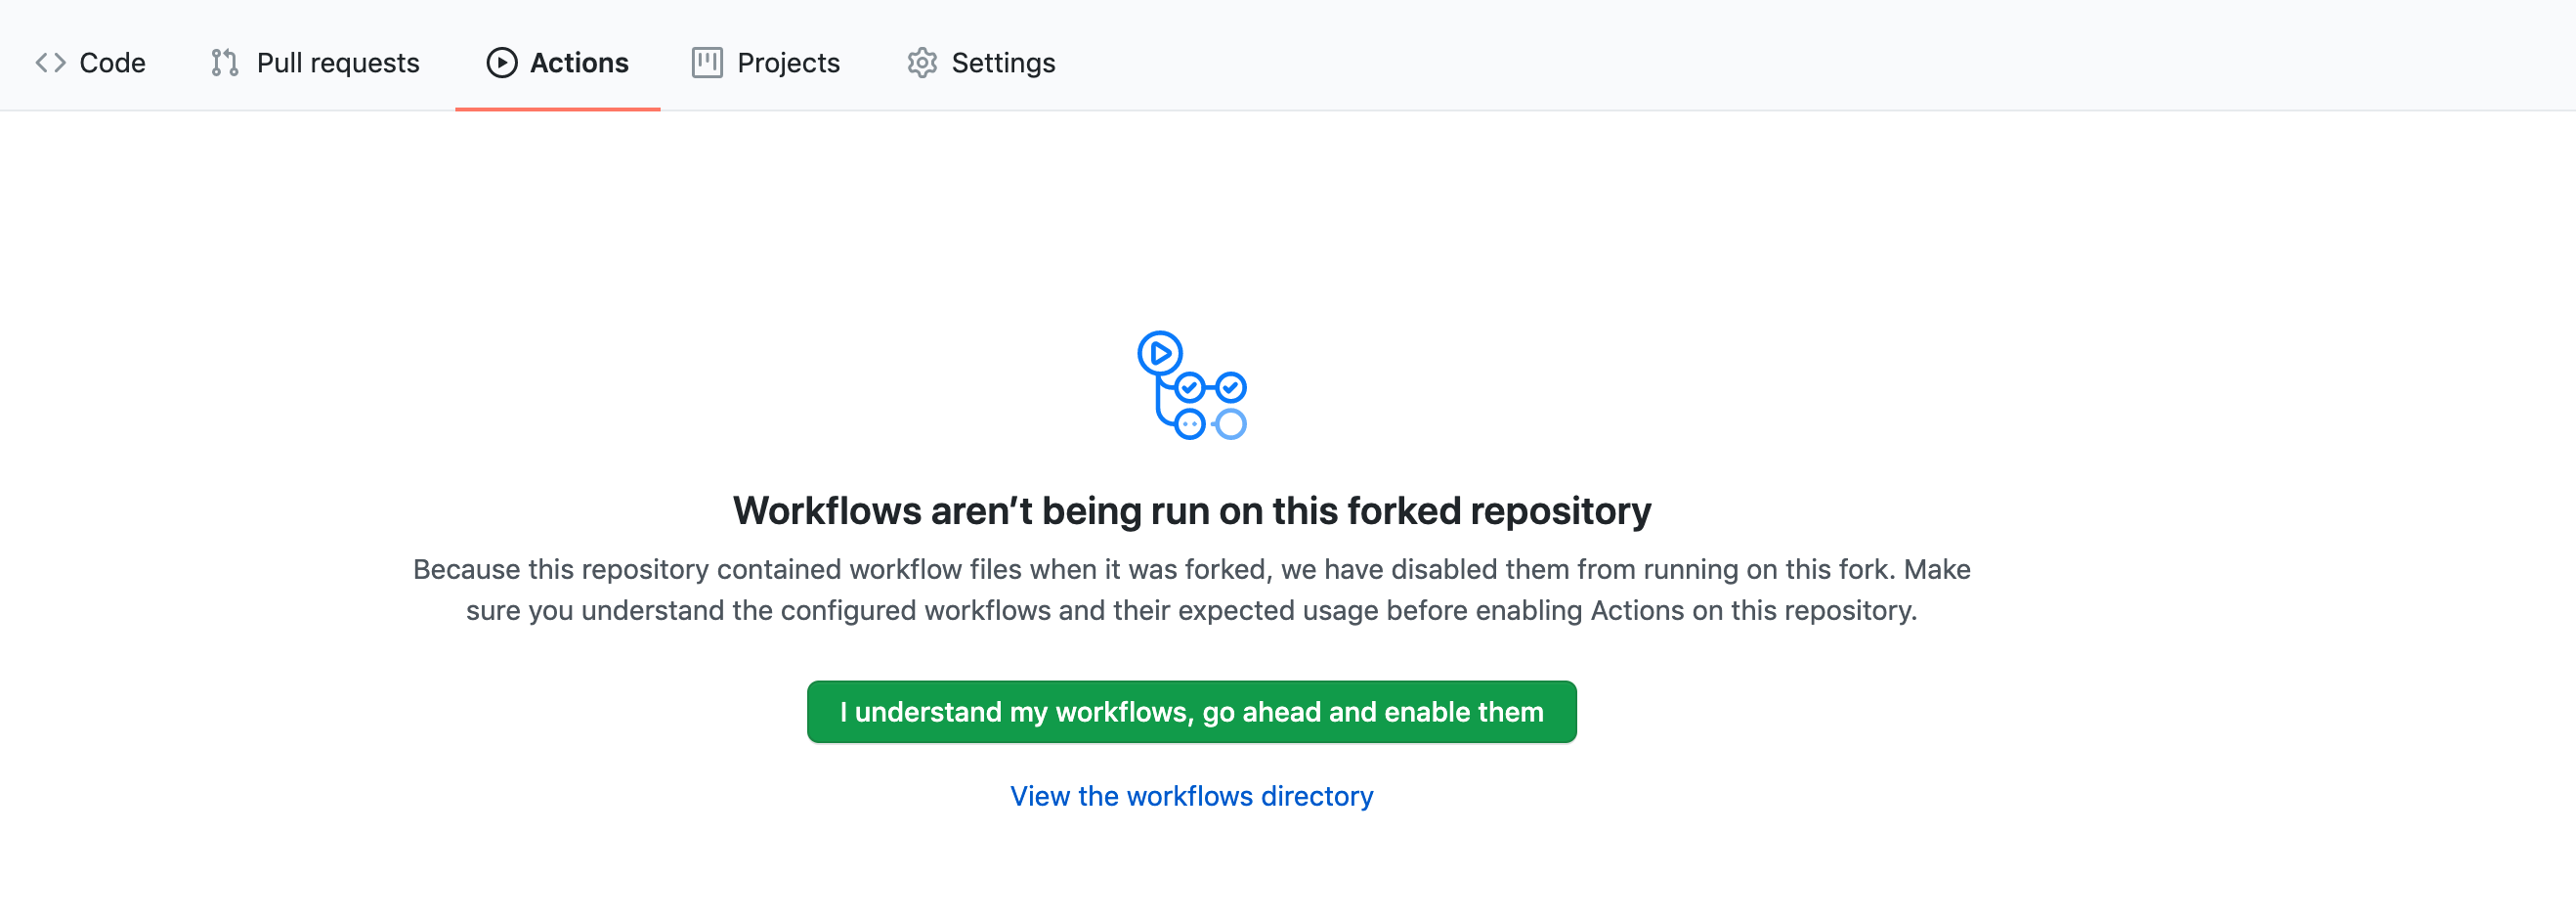This screenshot has height=923, width=2576.
Task: Click the project board icon beside Projects
Action: (x=707, y=62)
